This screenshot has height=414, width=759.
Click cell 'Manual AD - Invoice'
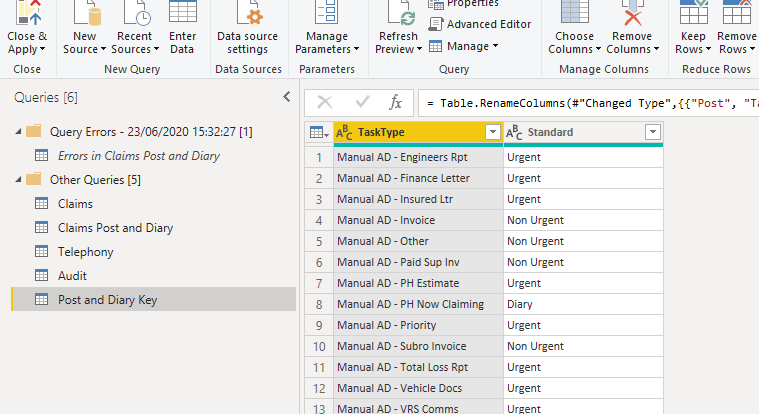[419, 220]
